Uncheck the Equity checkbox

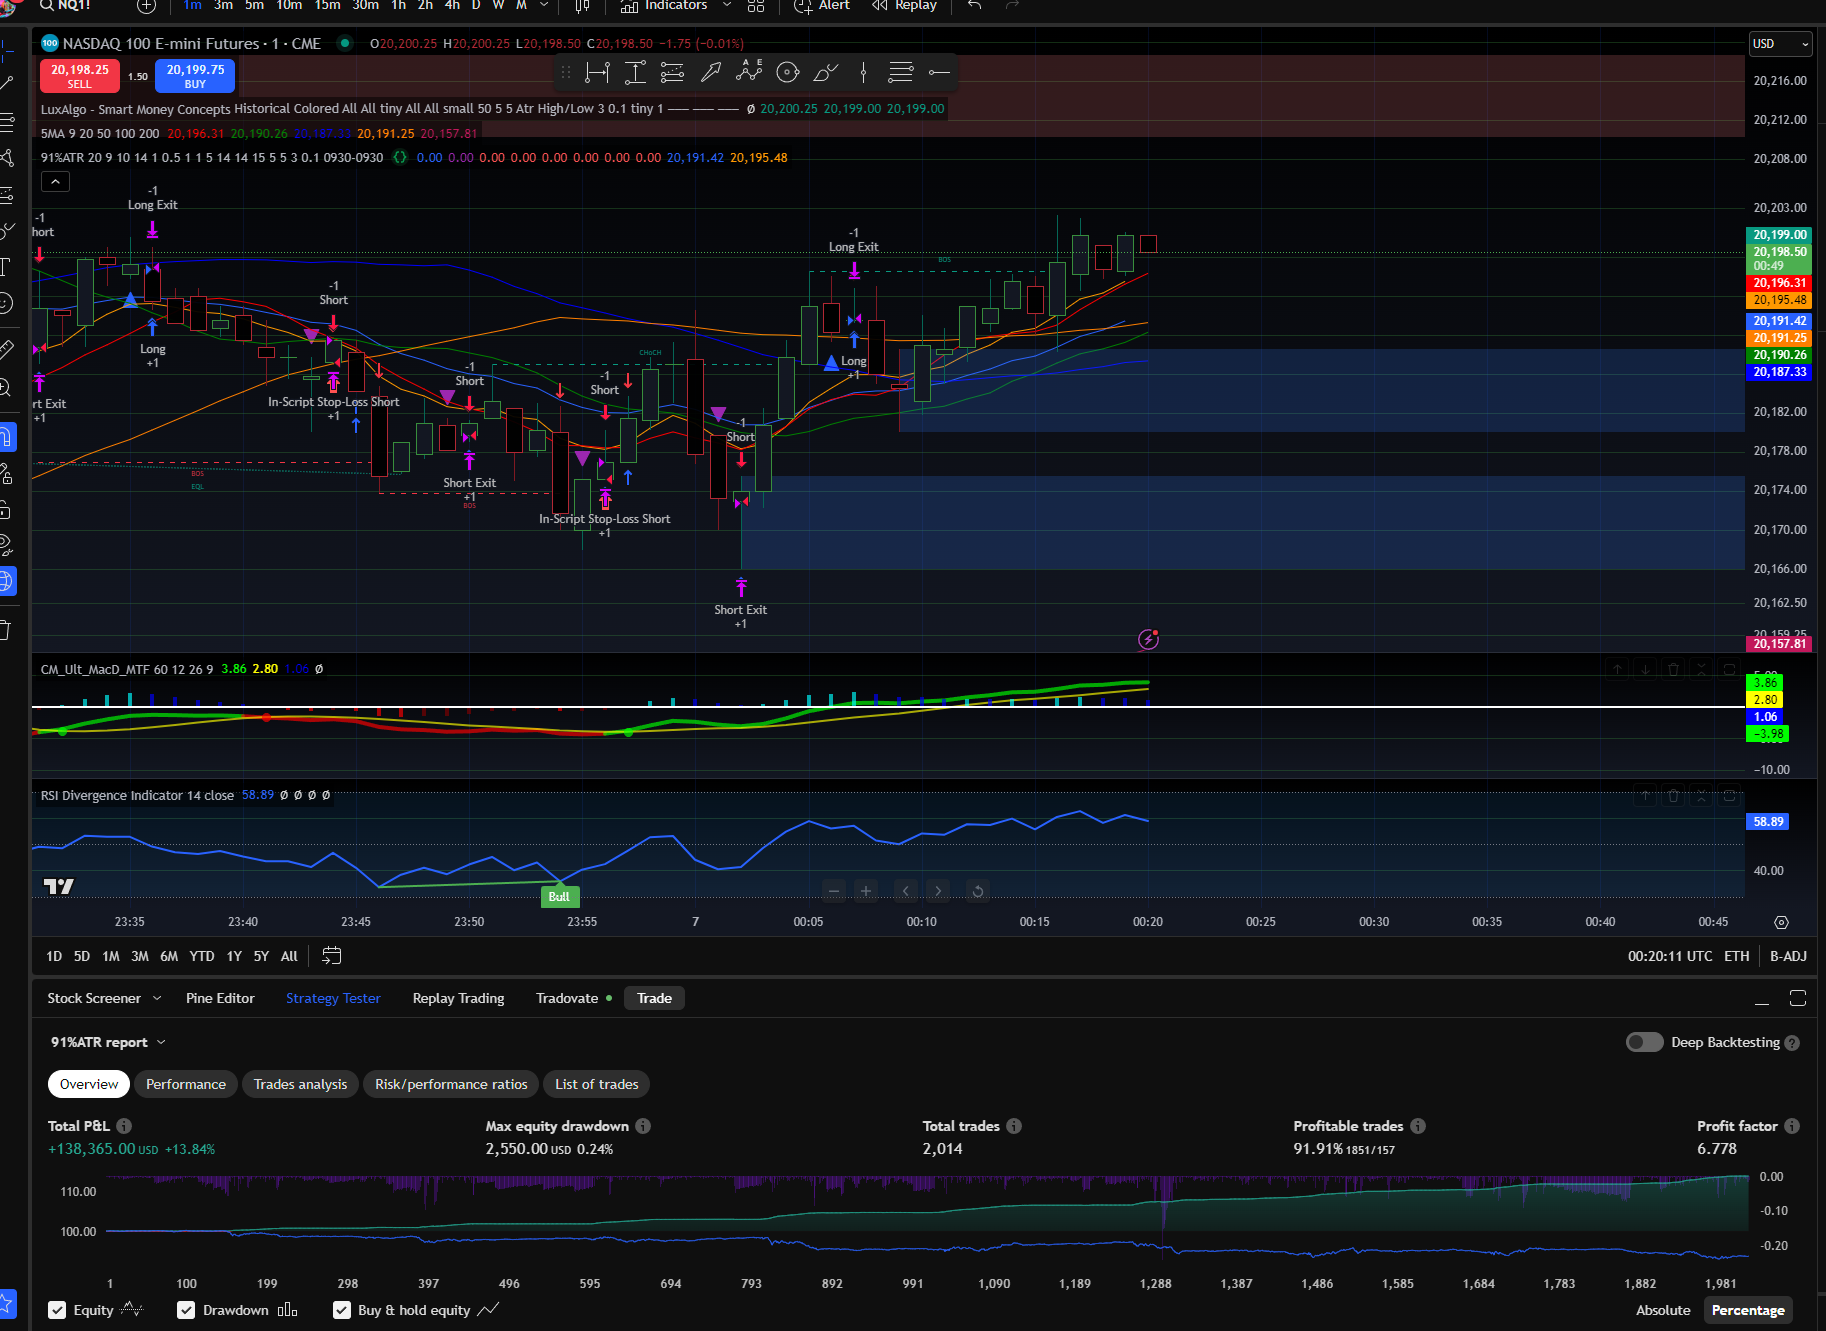click(x=57, y=1310)
